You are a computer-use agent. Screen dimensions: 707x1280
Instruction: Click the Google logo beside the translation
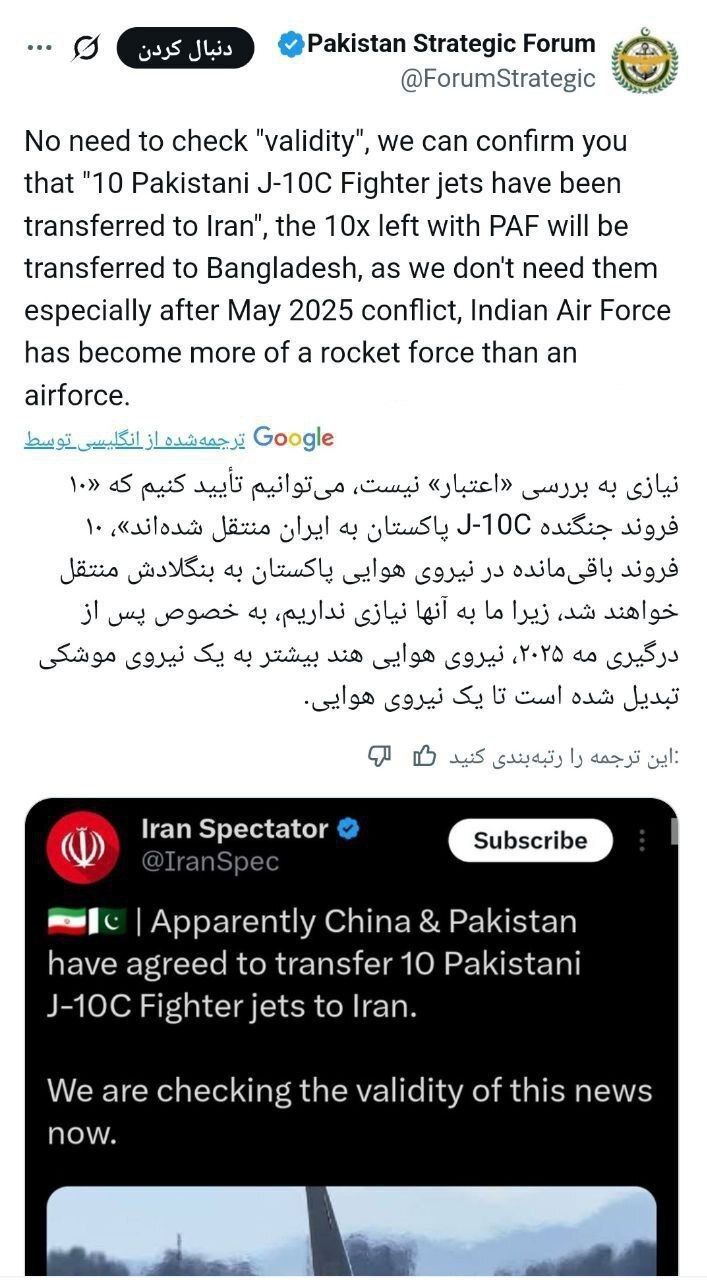pyautogui.click(x=293, y=438)
